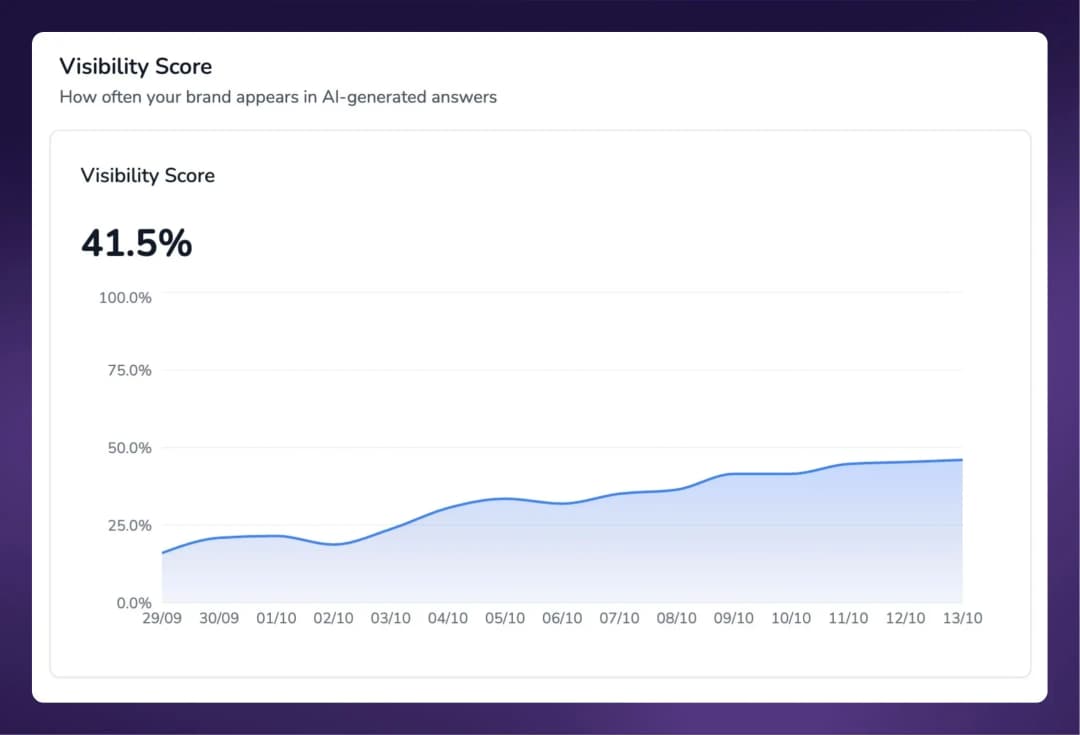Click the 100.0% y-axis label
The height and width of the screenshot is (735, 1080).
pyautogui.click(x=125, y=298)
